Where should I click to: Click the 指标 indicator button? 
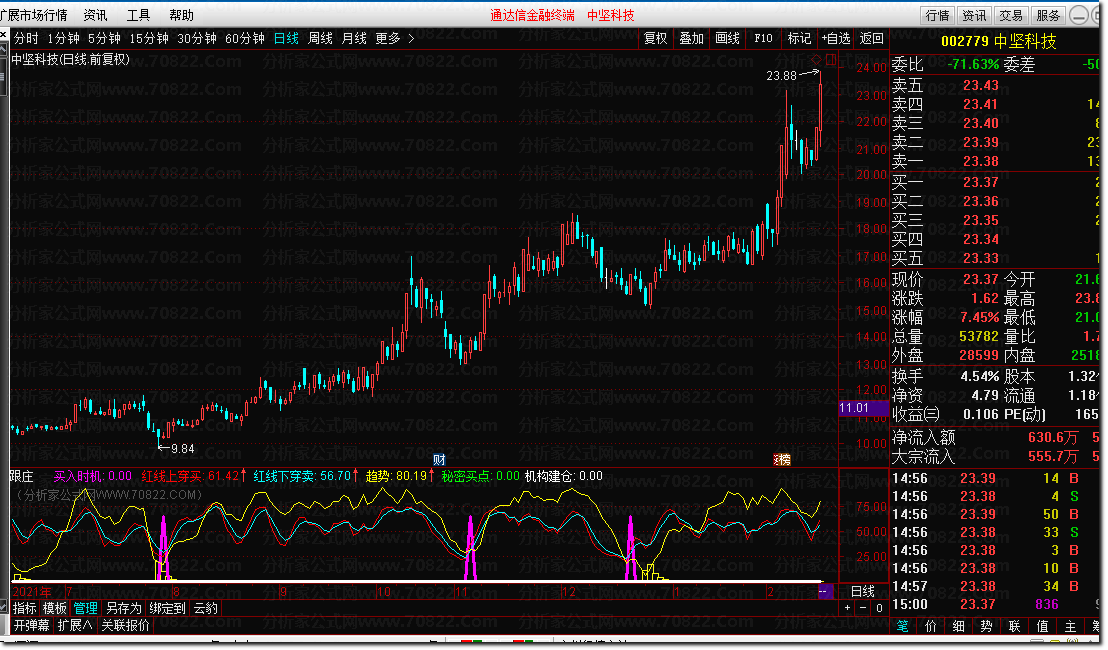click(25, 608)
